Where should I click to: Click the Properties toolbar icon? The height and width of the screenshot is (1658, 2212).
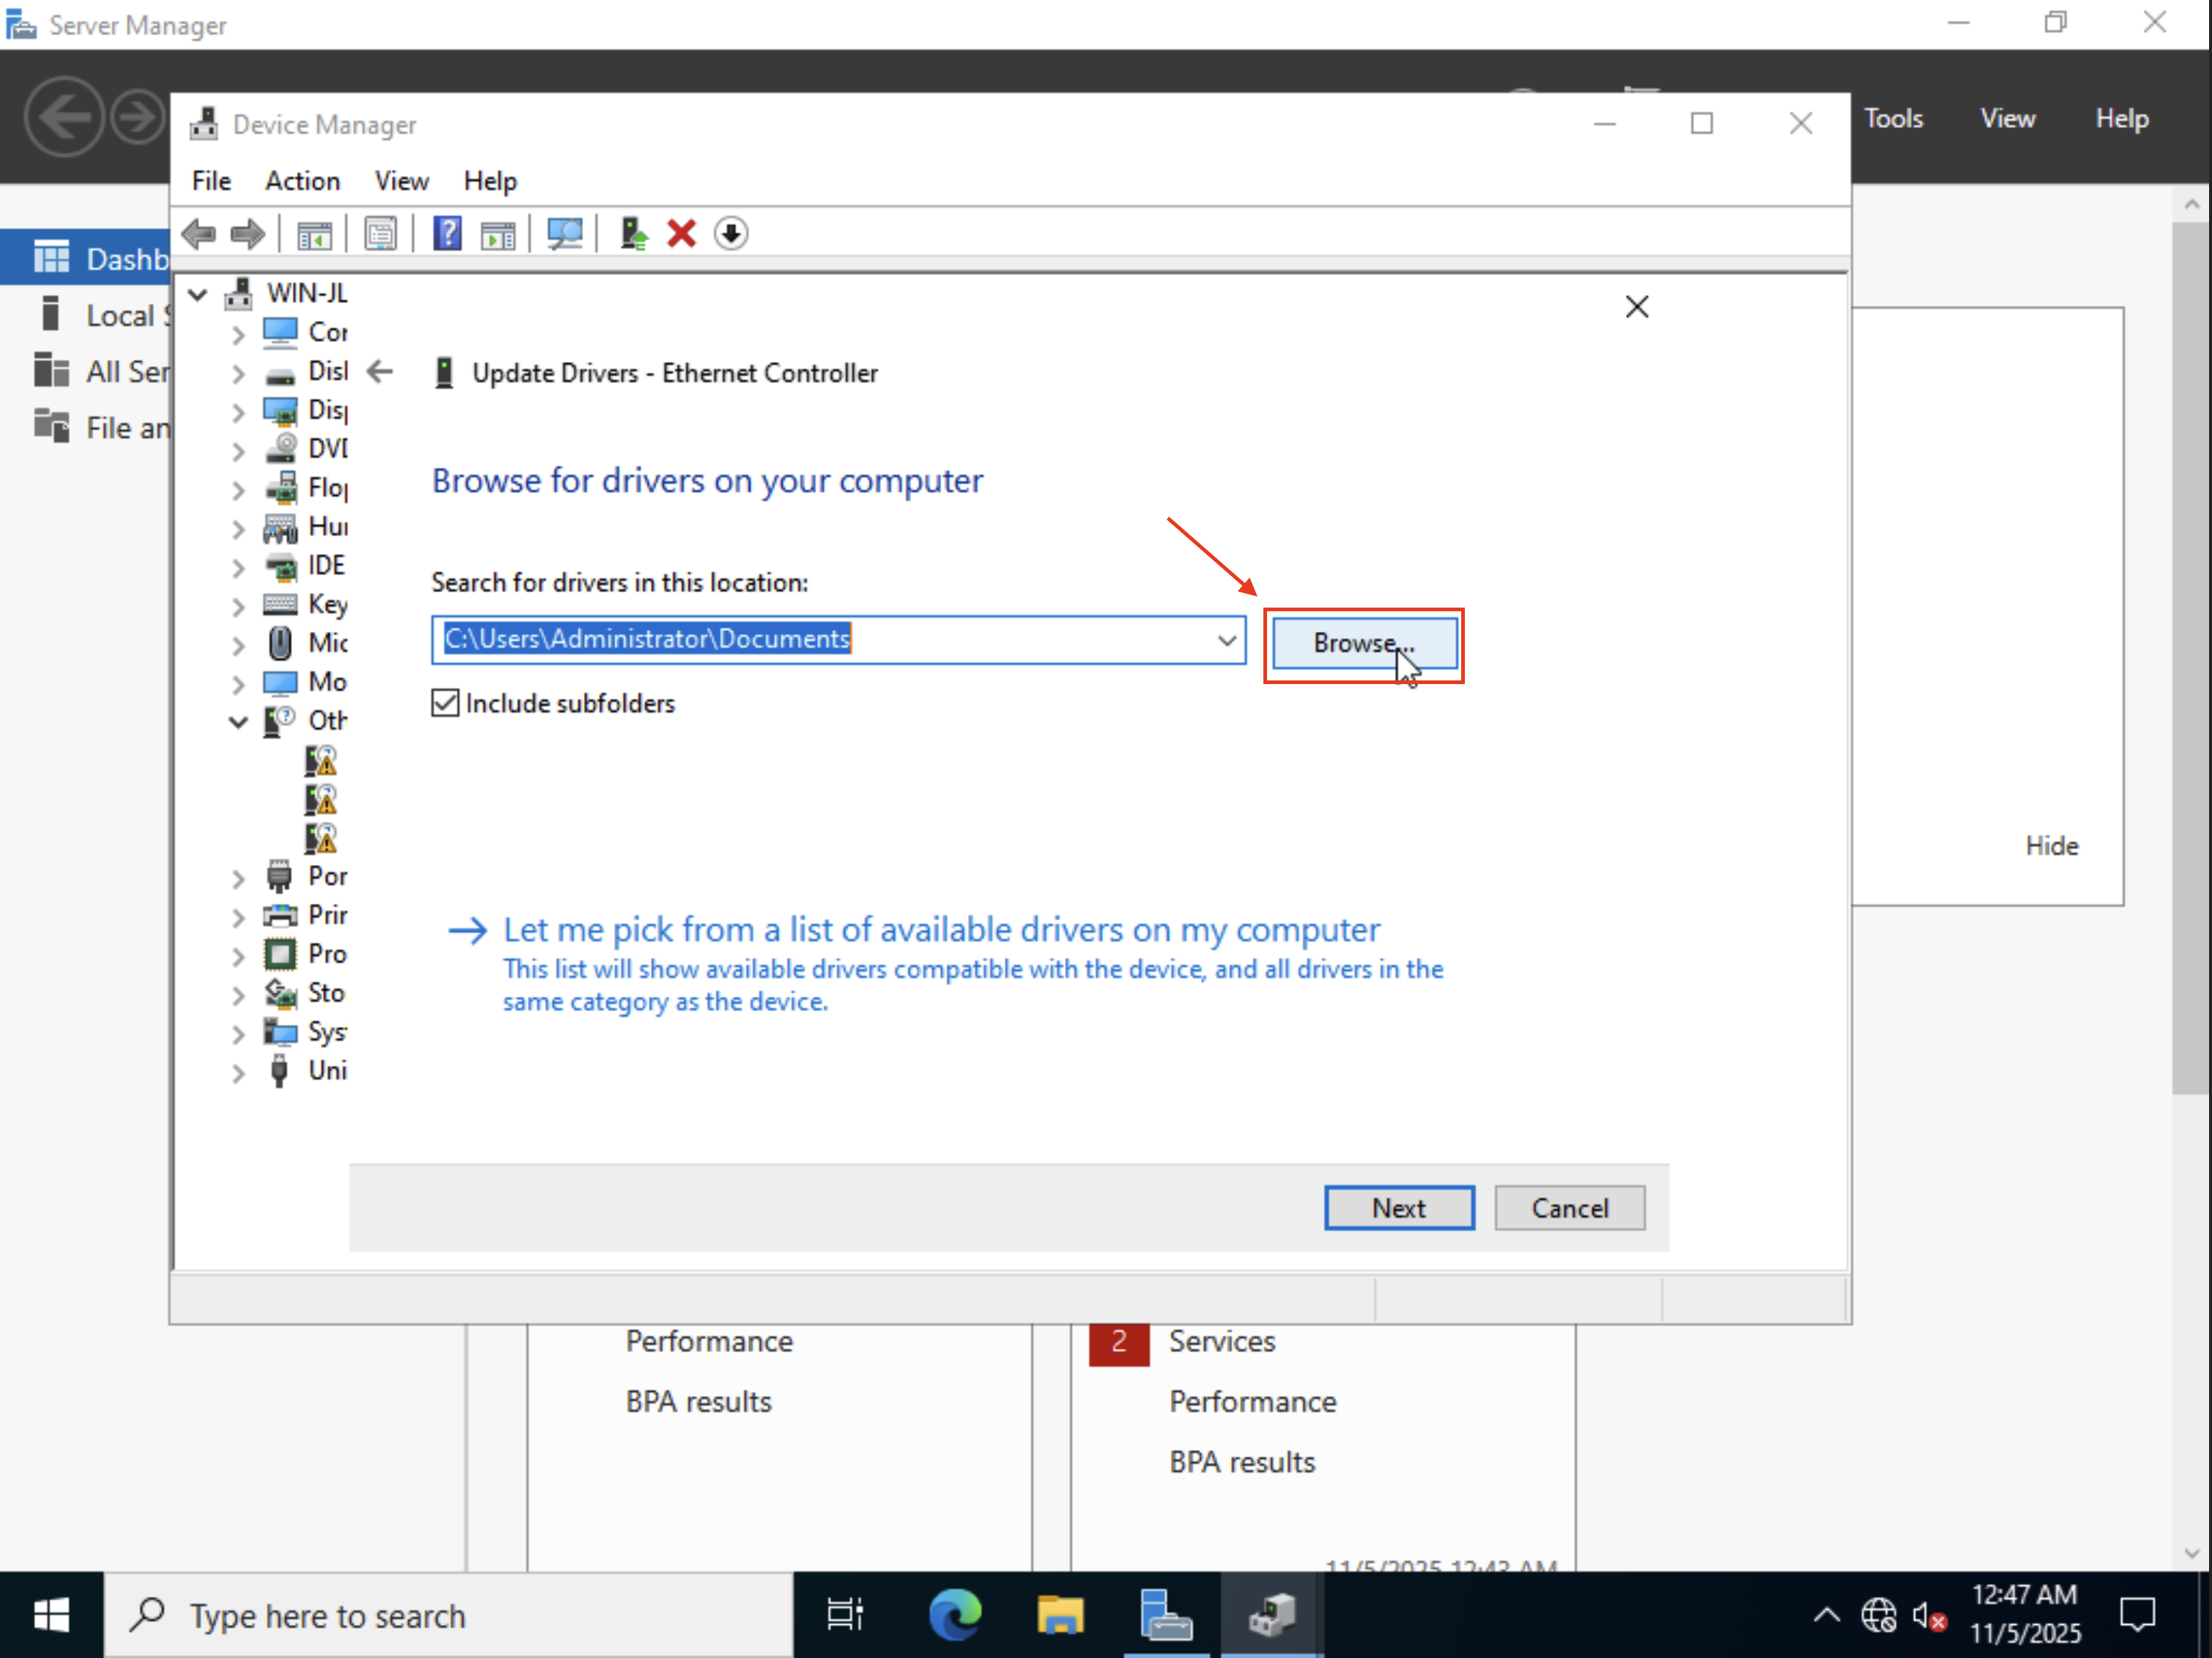380,234
